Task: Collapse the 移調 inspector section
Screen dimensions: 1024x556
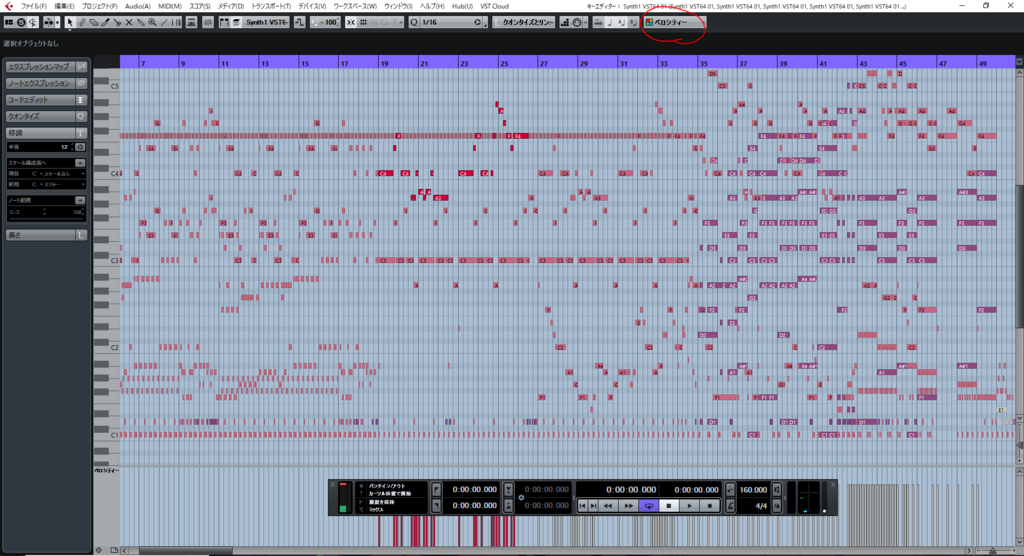Action: (46, 133)
